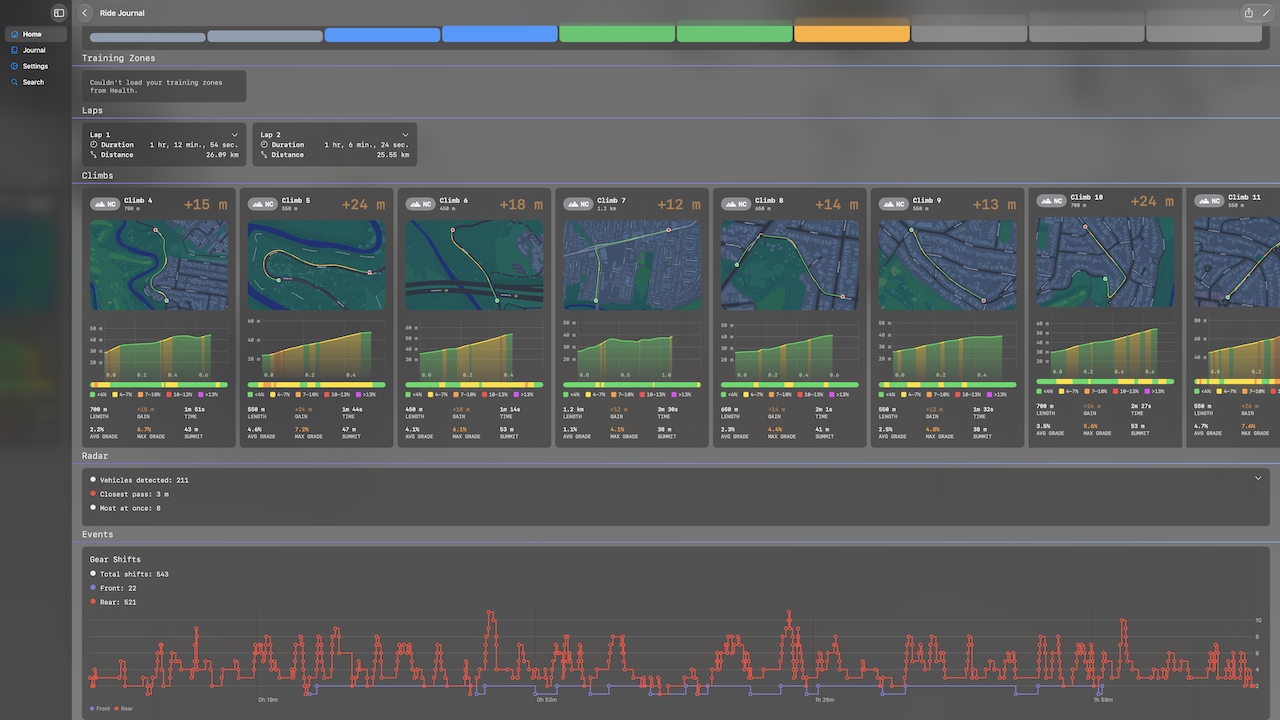The image size is (1280, 720).
Task: Click the NC category badge on Climb 4
Action: pyautogui.click(x=105, y=204)
